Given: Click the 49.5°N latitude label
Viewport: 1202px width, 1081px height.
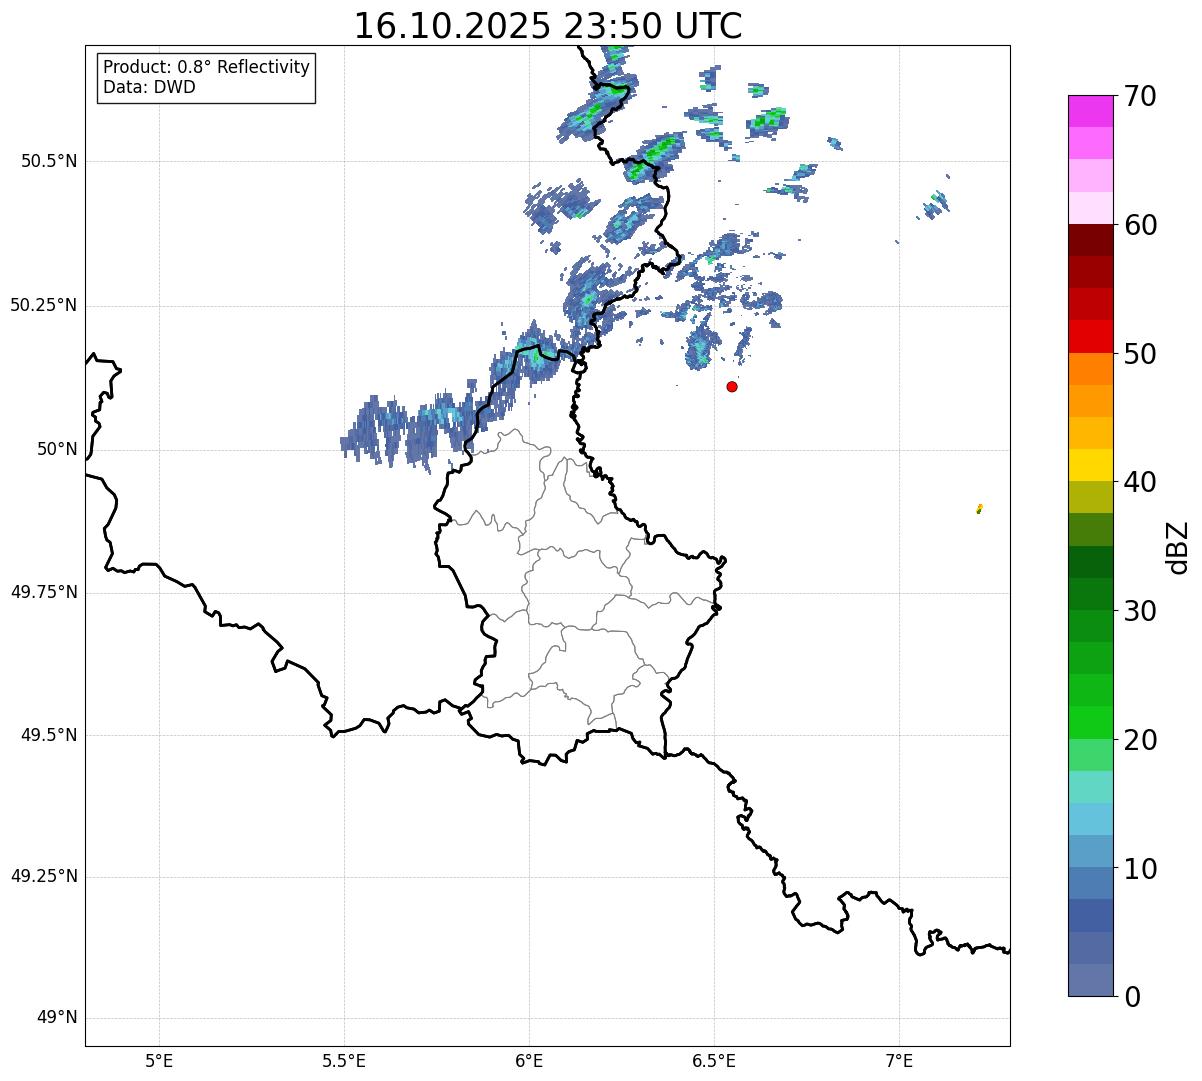Looking at the screenshot, I should click(x=49, y=735).
